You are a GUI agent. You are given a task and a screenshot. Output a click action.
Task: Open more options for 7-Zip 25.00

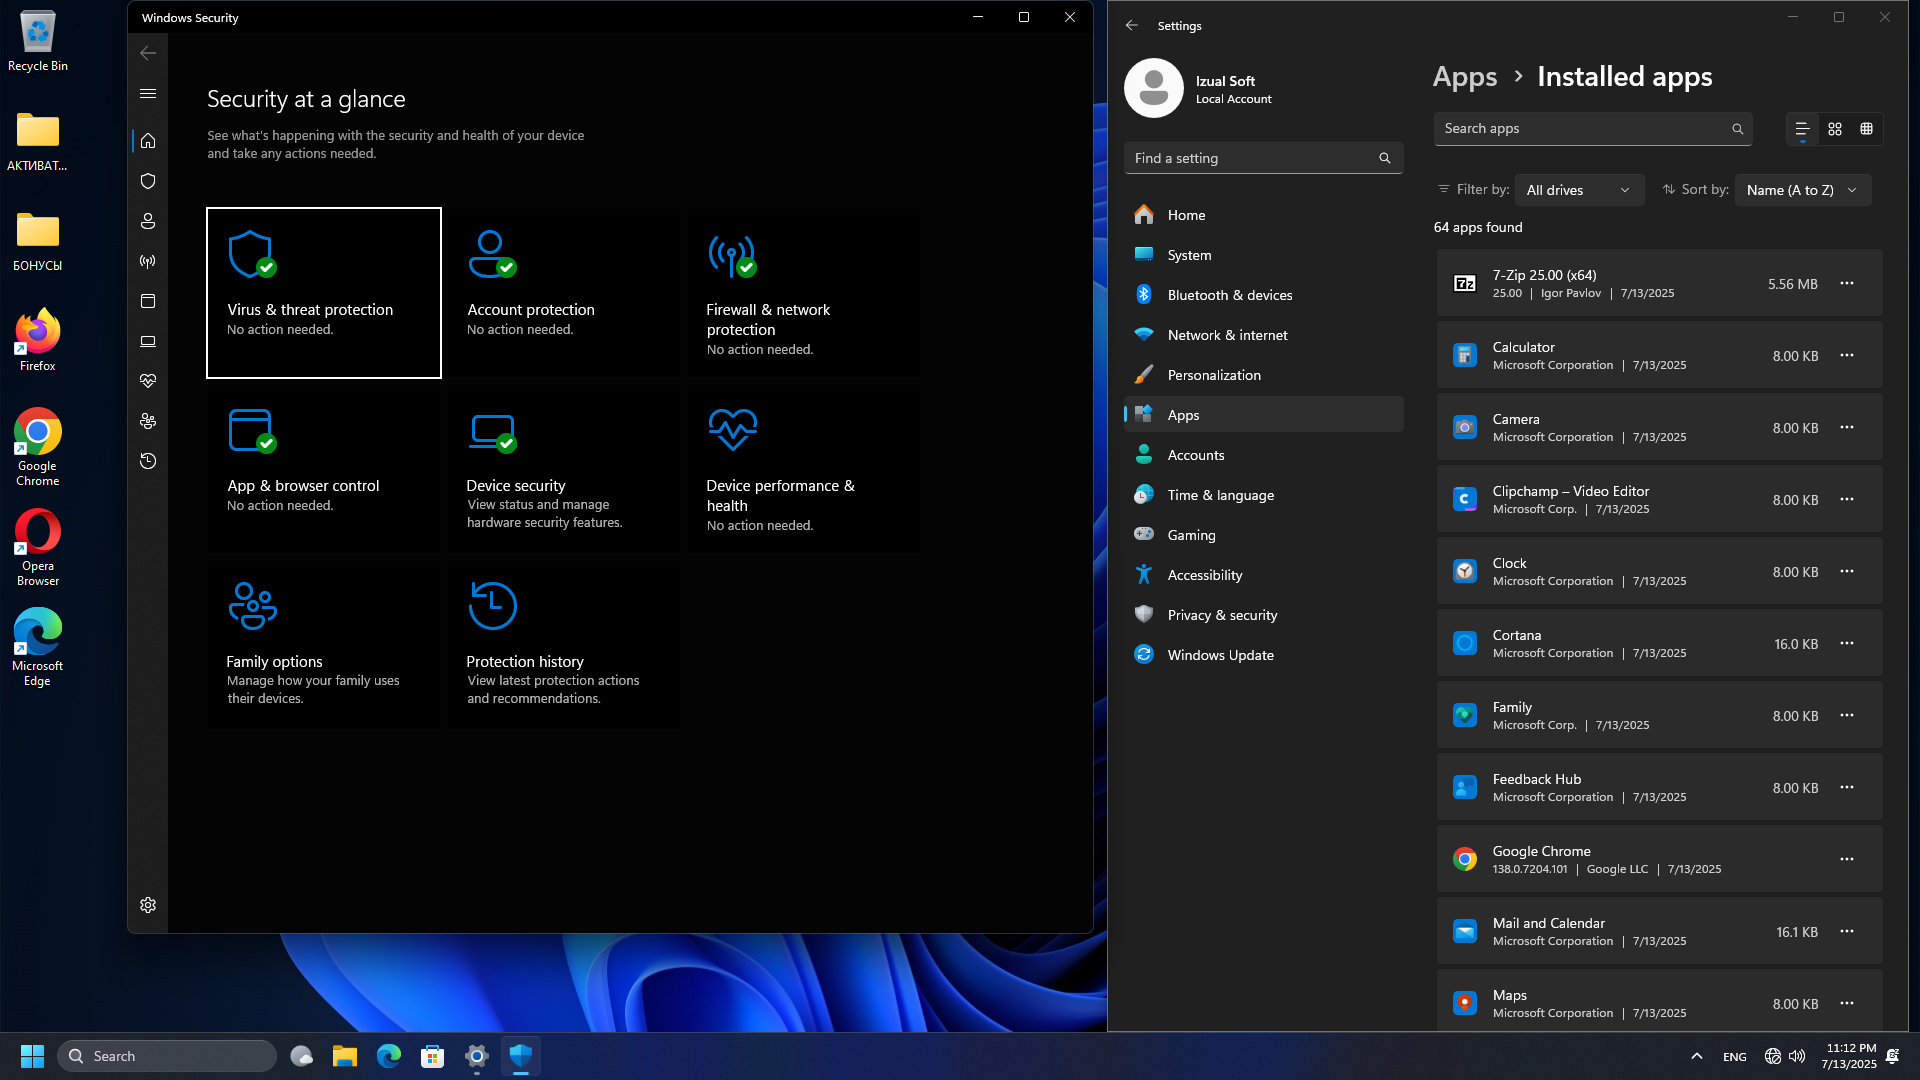[1847, 284]
